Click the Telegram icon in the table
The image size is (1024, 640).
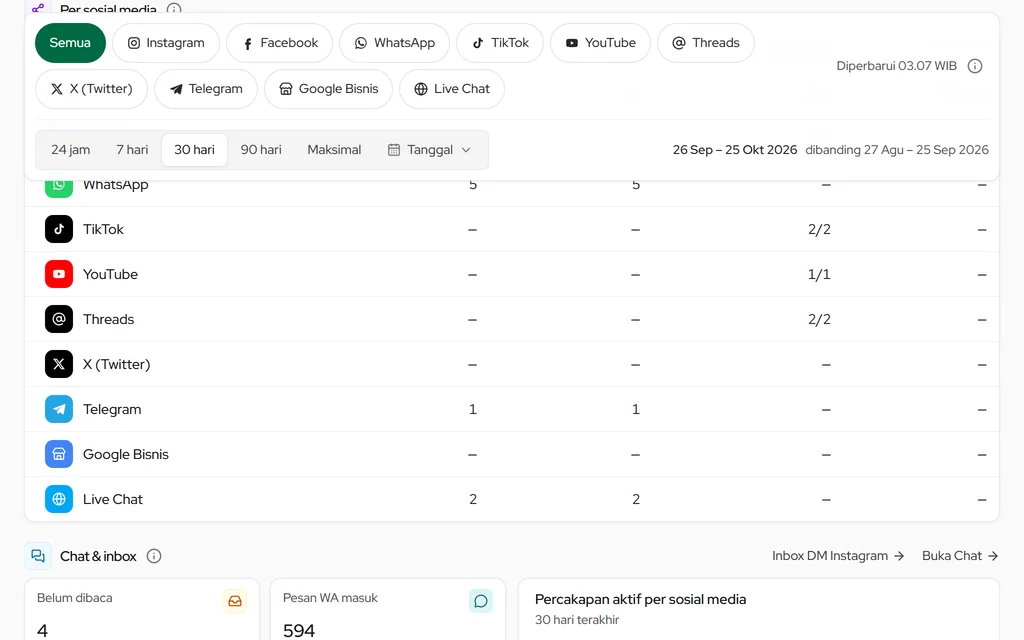59,409
